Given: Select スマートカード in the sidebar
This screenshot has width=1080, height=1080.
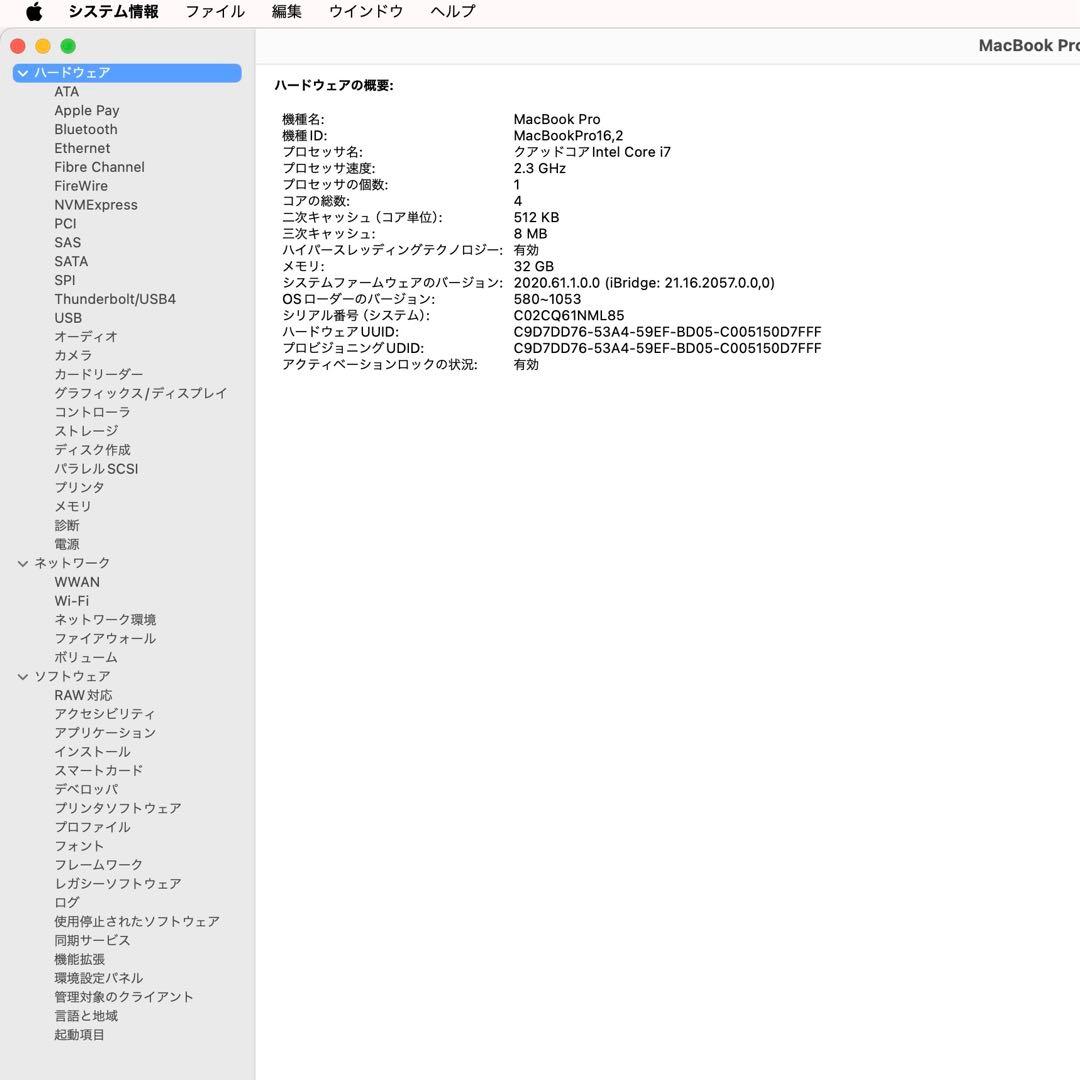Looking at the screenshot, I should point(98,771).
